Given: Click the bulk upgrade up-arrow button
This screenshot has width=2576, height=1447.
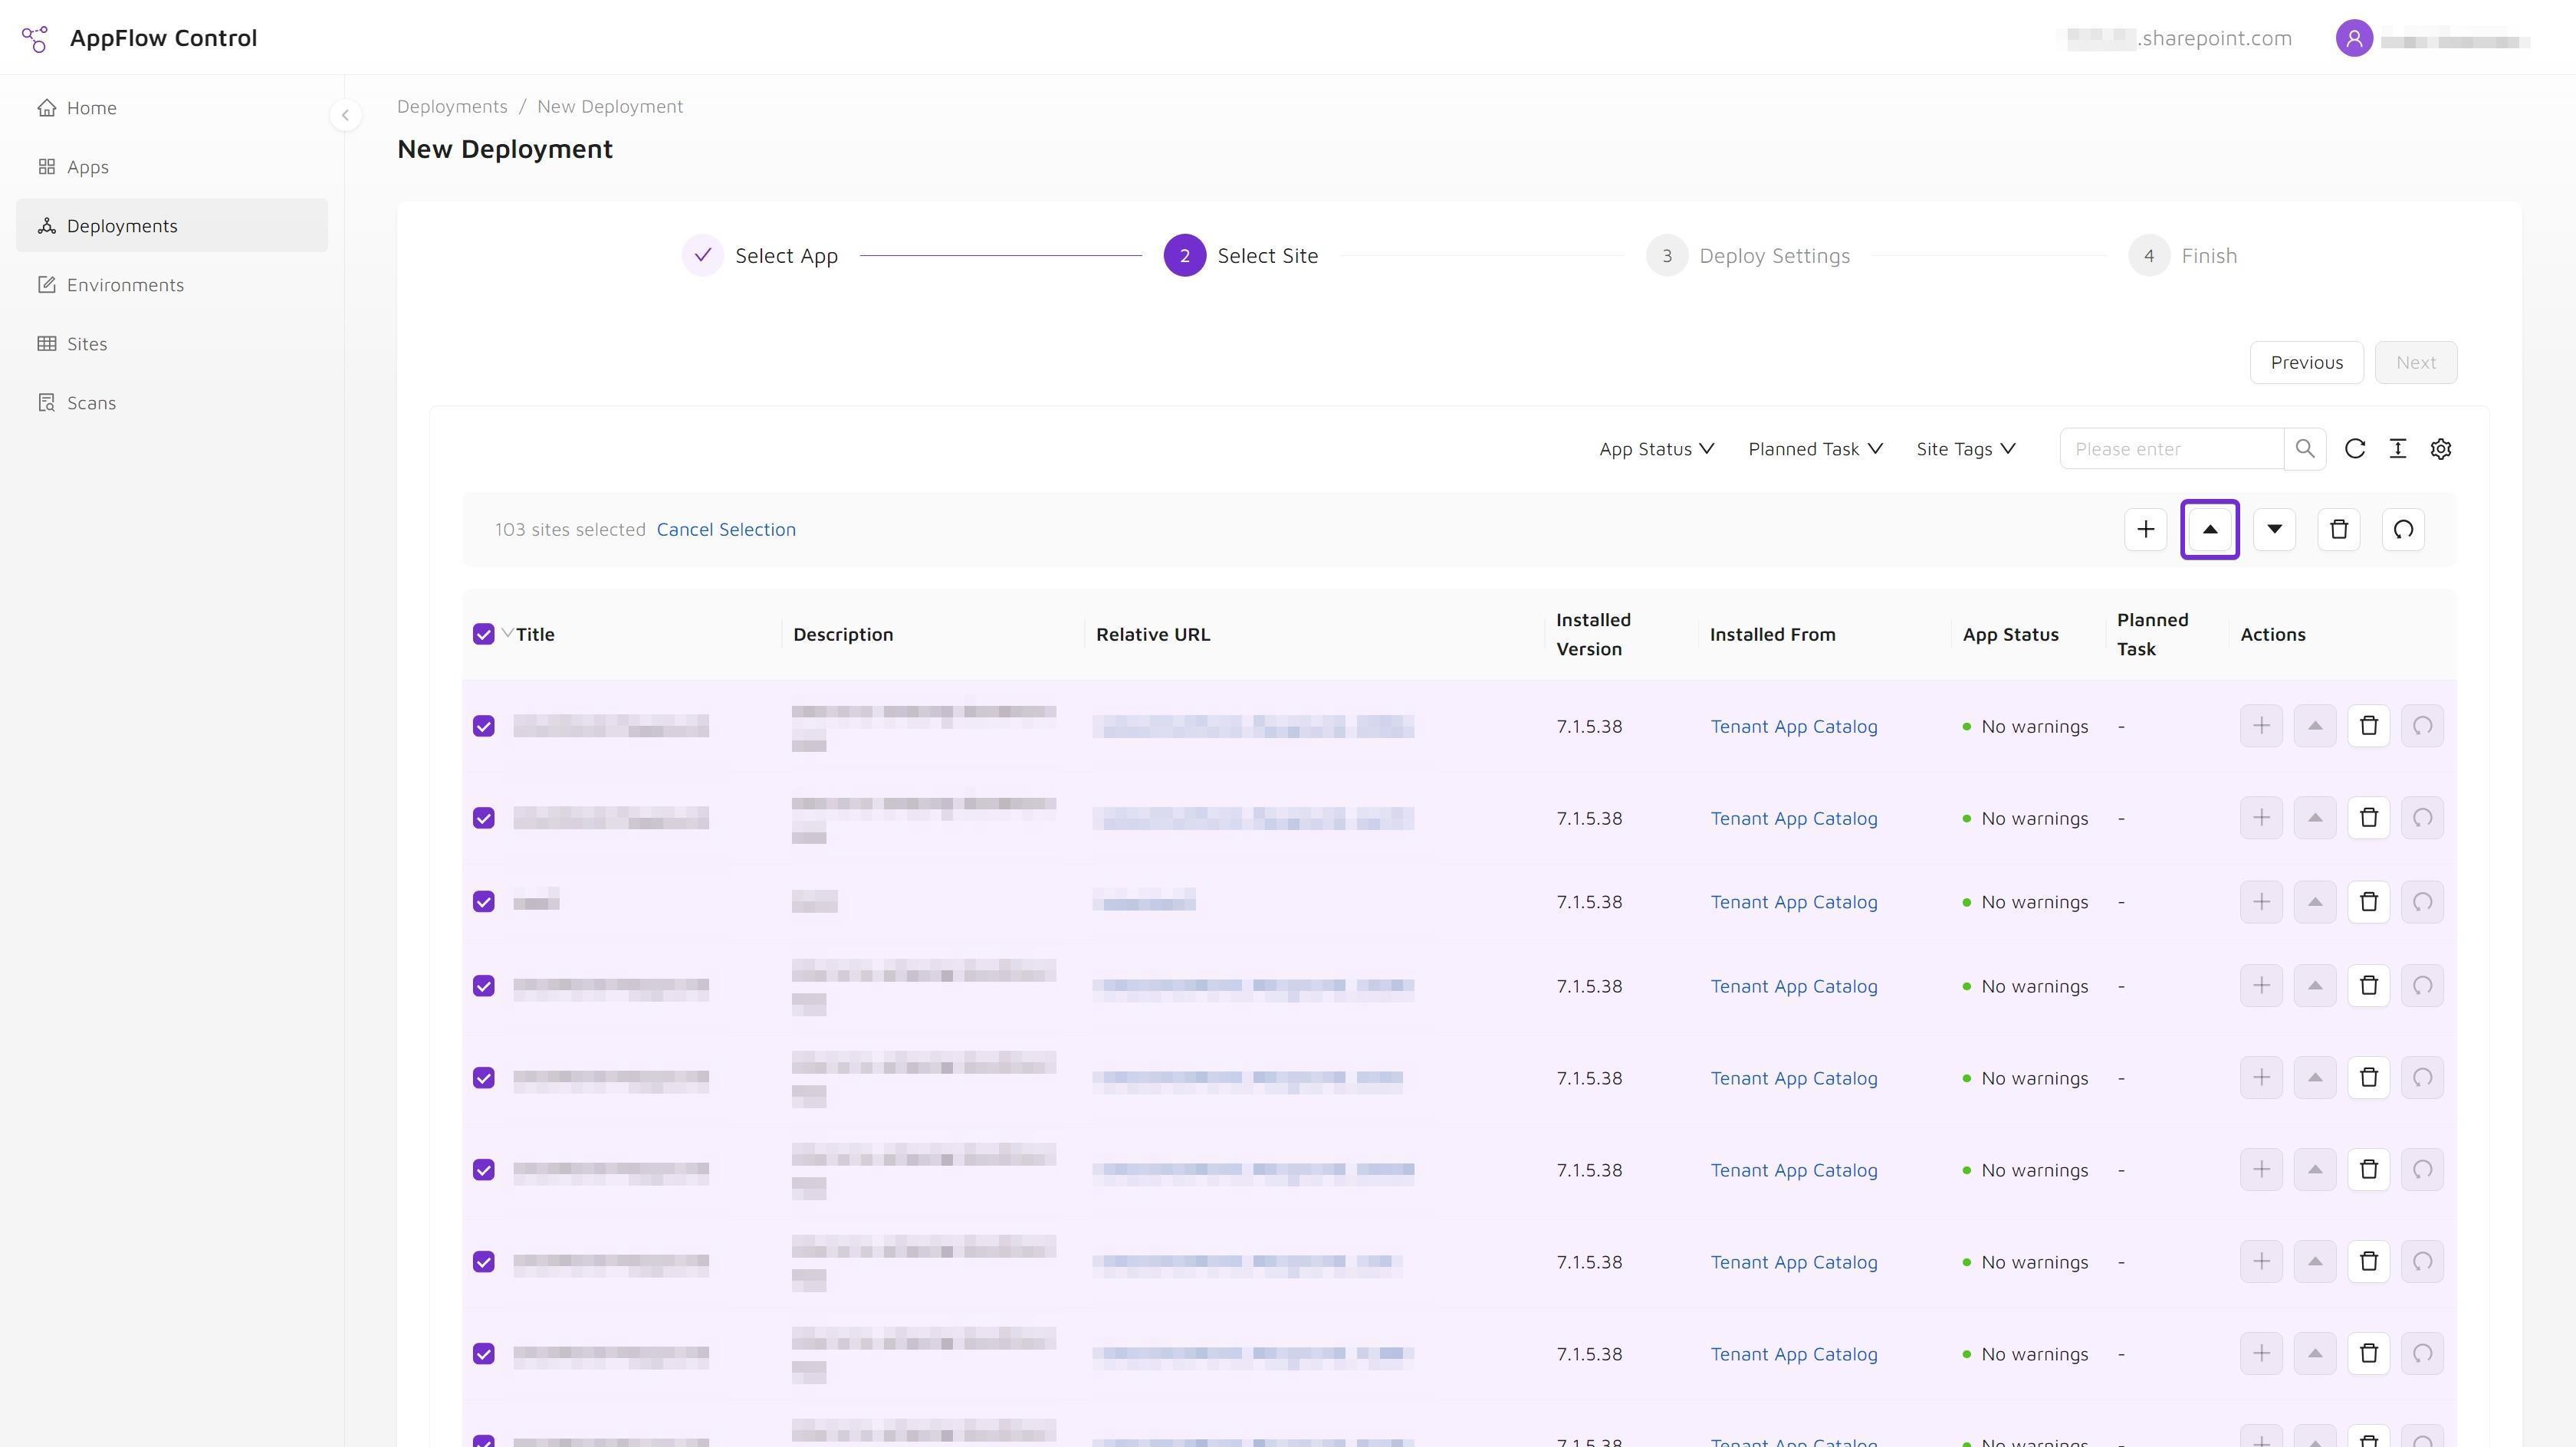Looking at the screenshot, I should (x=2210, y=530).
